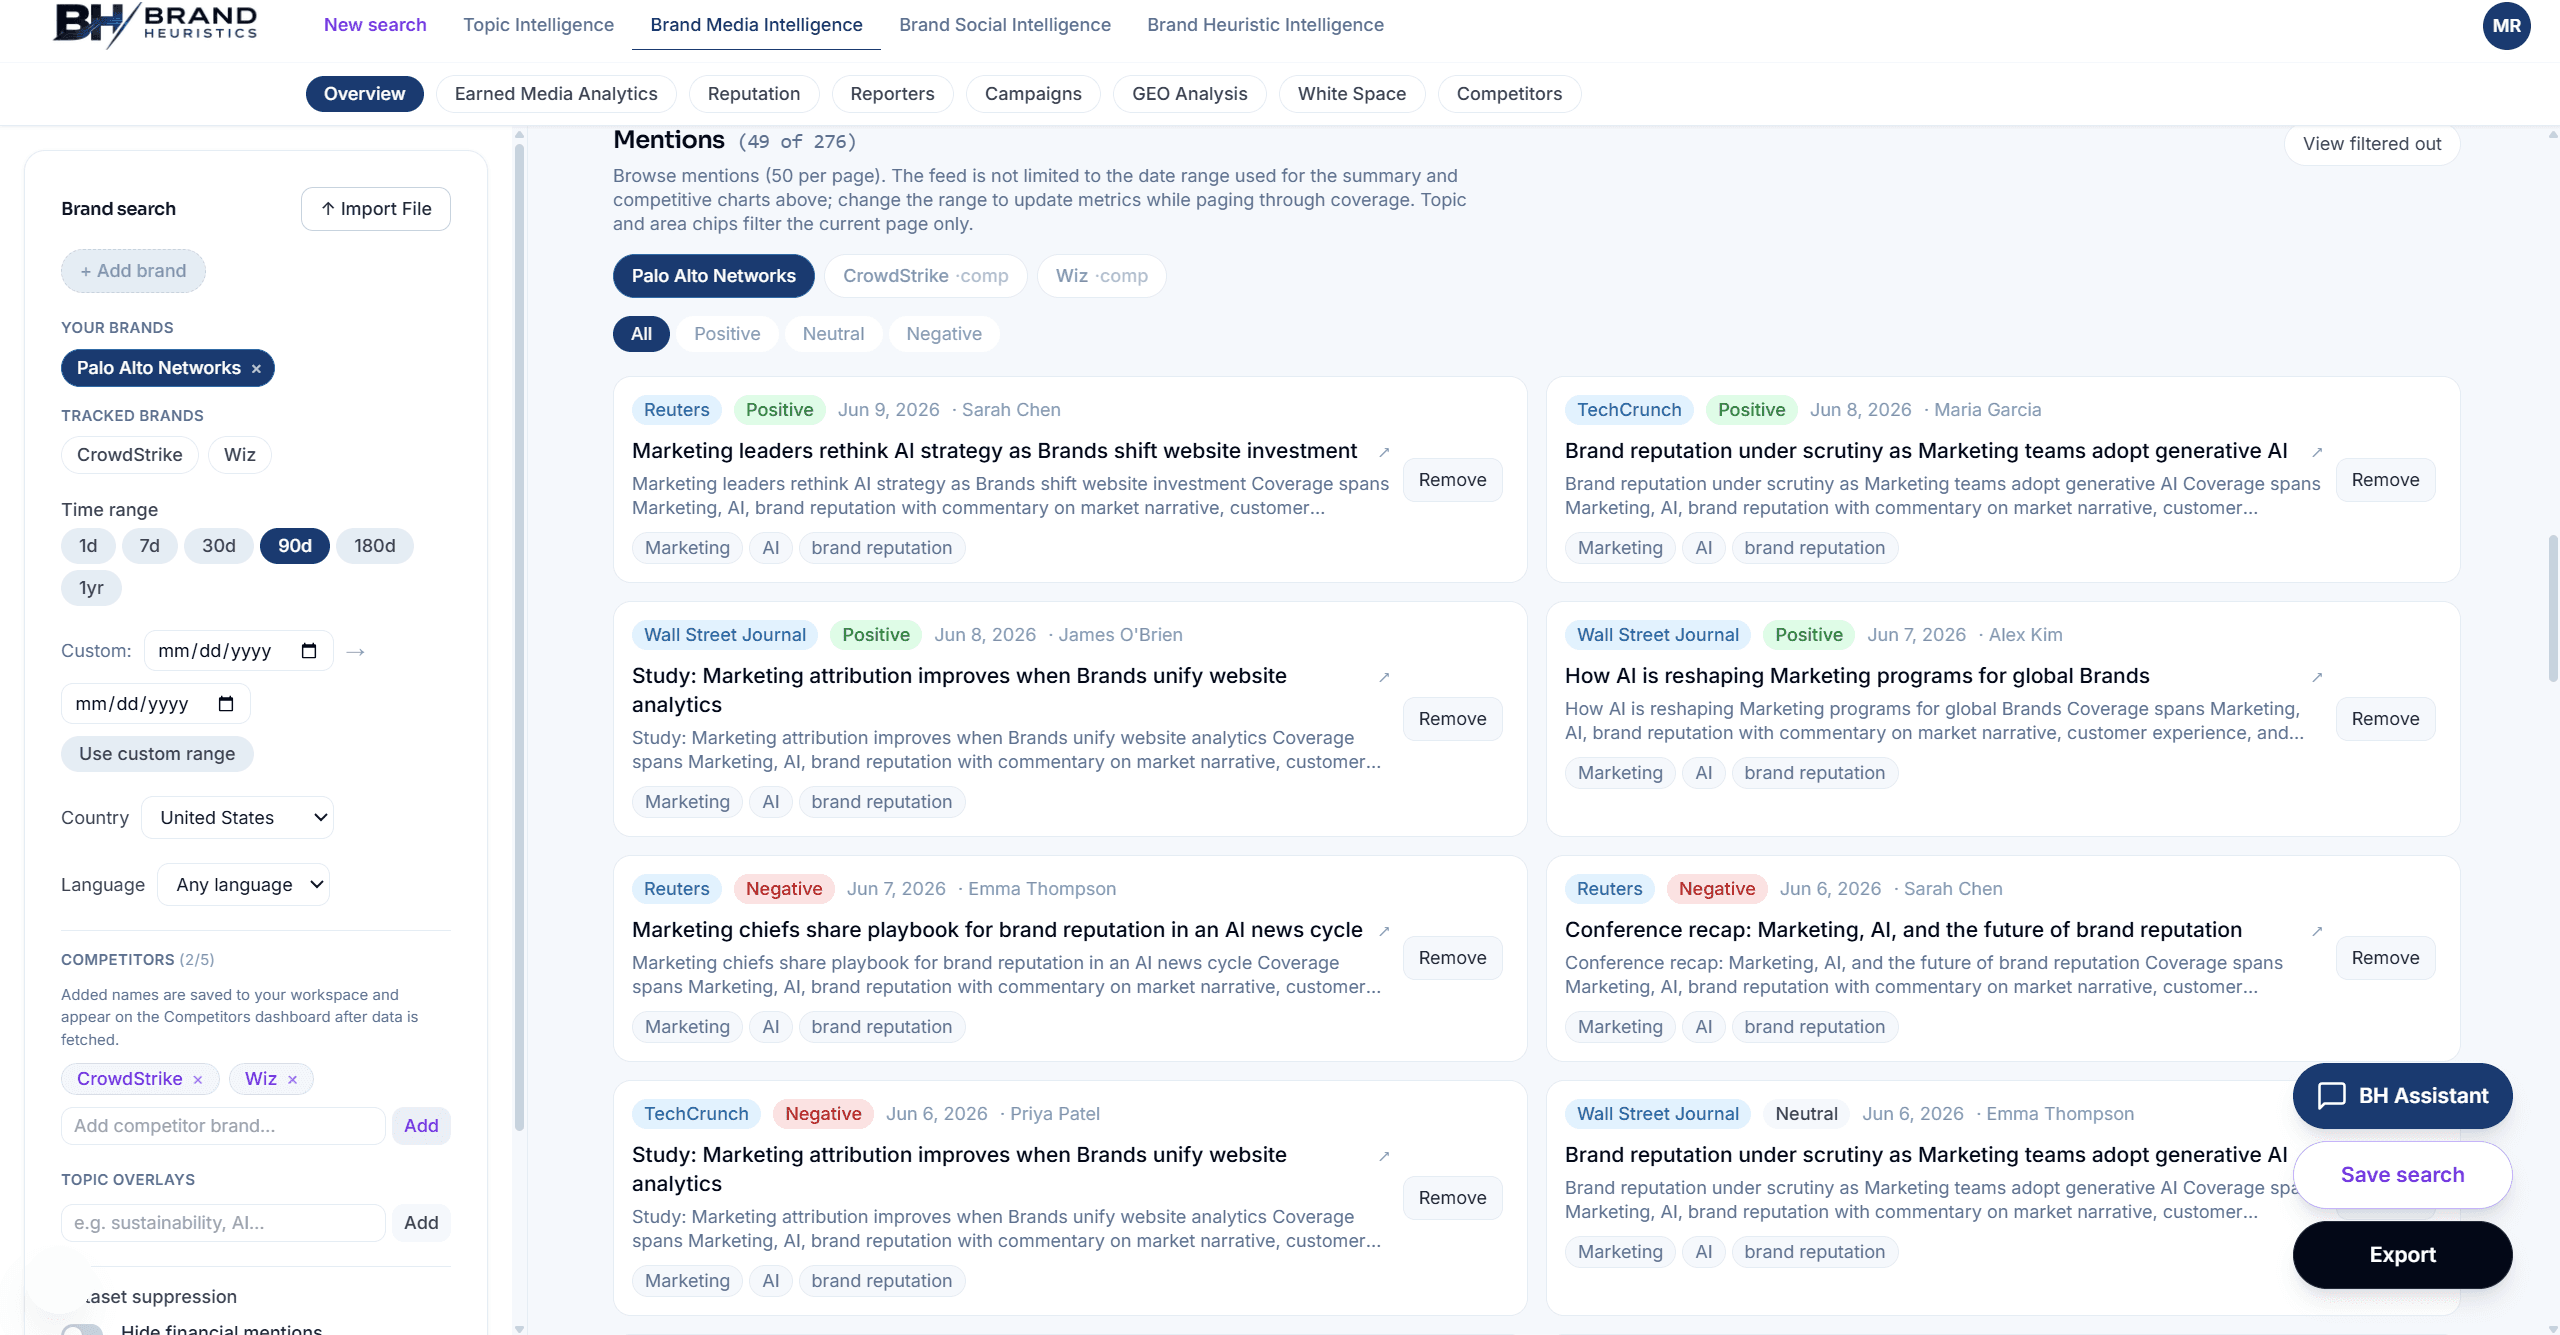The image size is (2560, 1335).
Task: Switch to Brand Heuristic Intelligence tab
Action: point(1265,25)
